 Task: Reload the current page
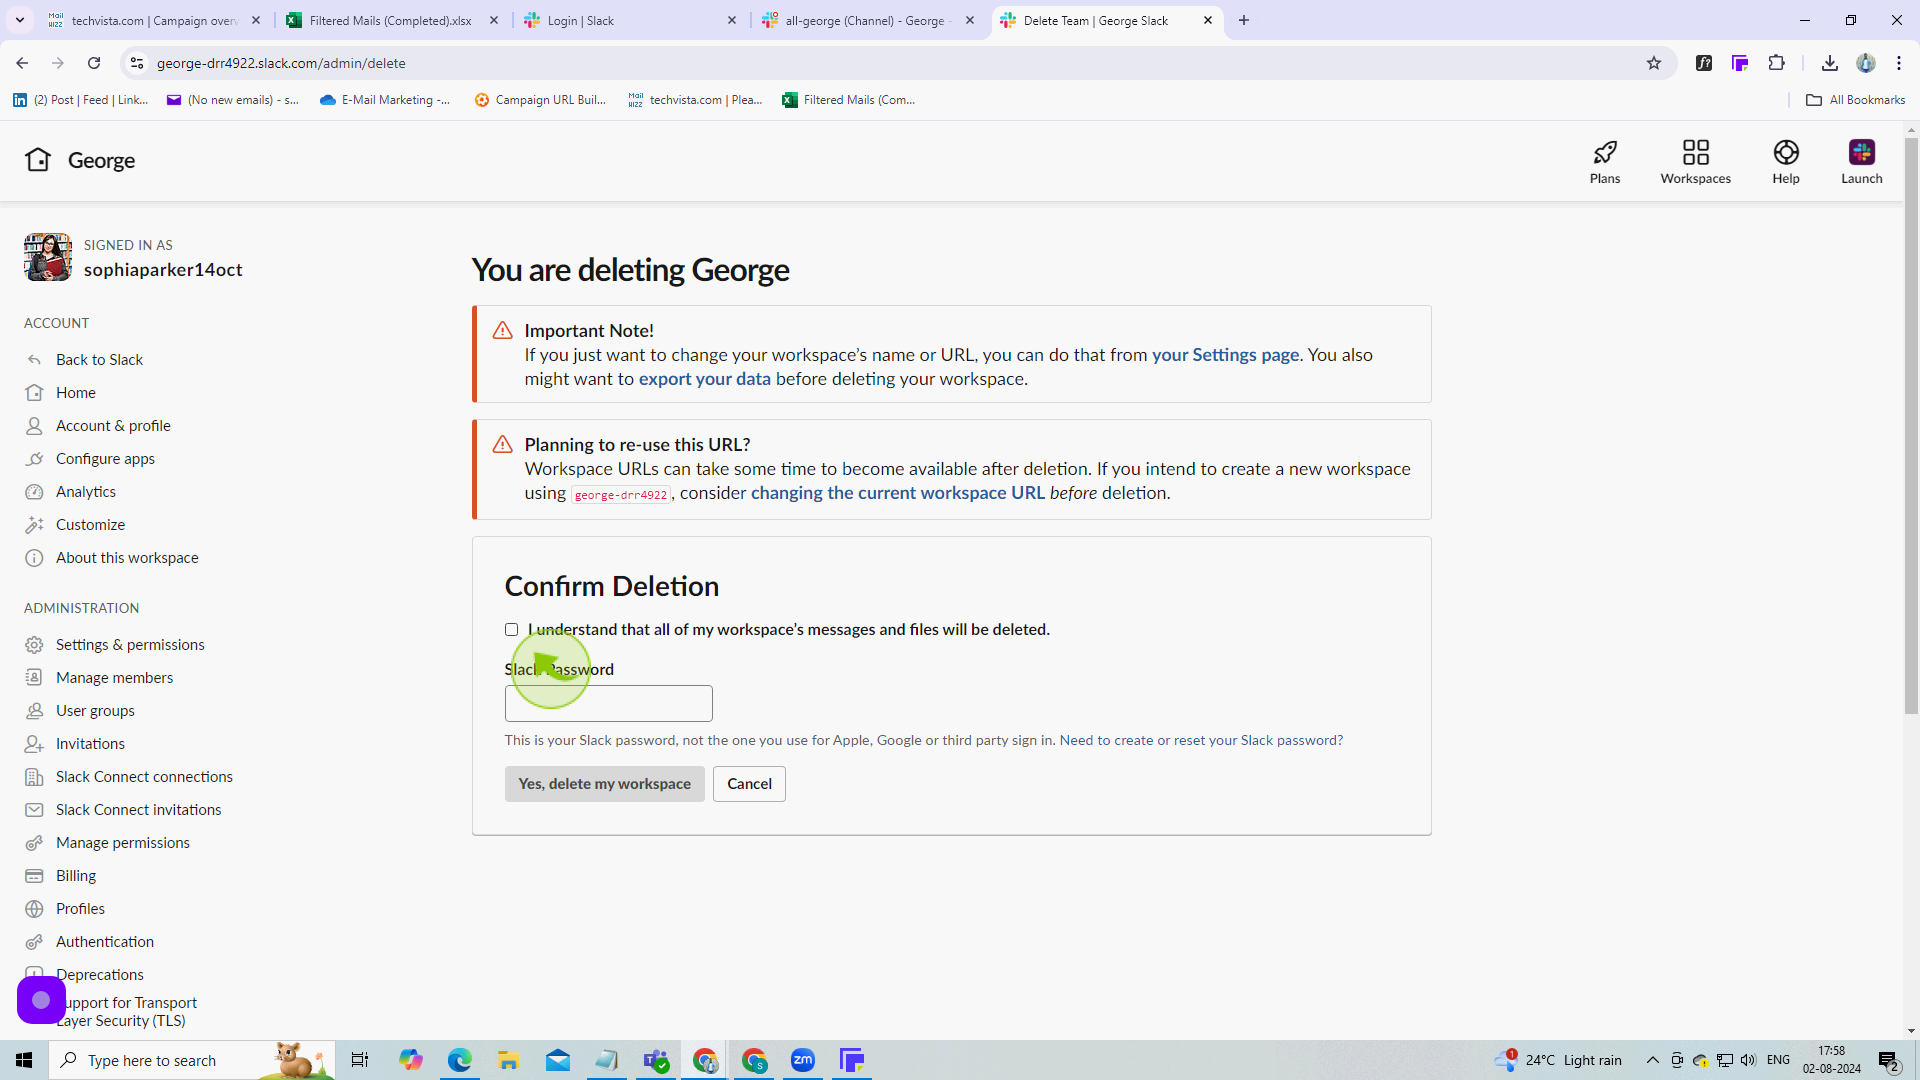click(94, 63)
